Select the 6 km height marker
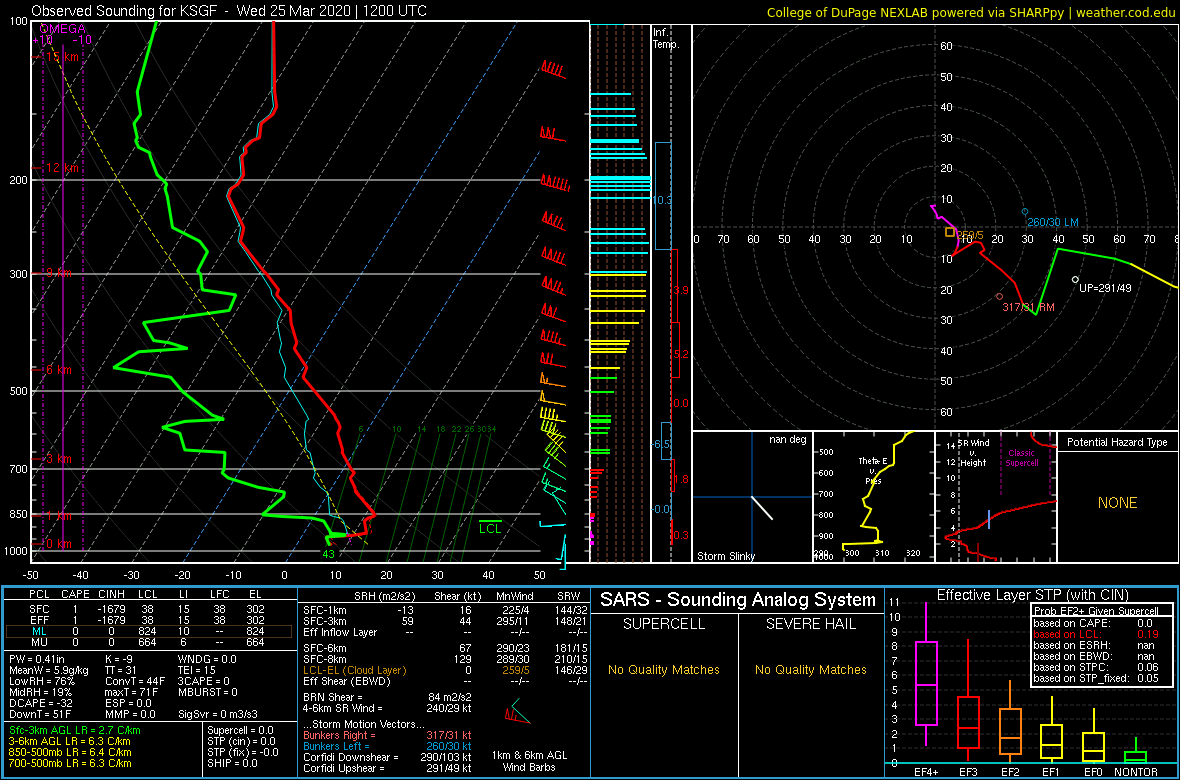 coord(59,370)
